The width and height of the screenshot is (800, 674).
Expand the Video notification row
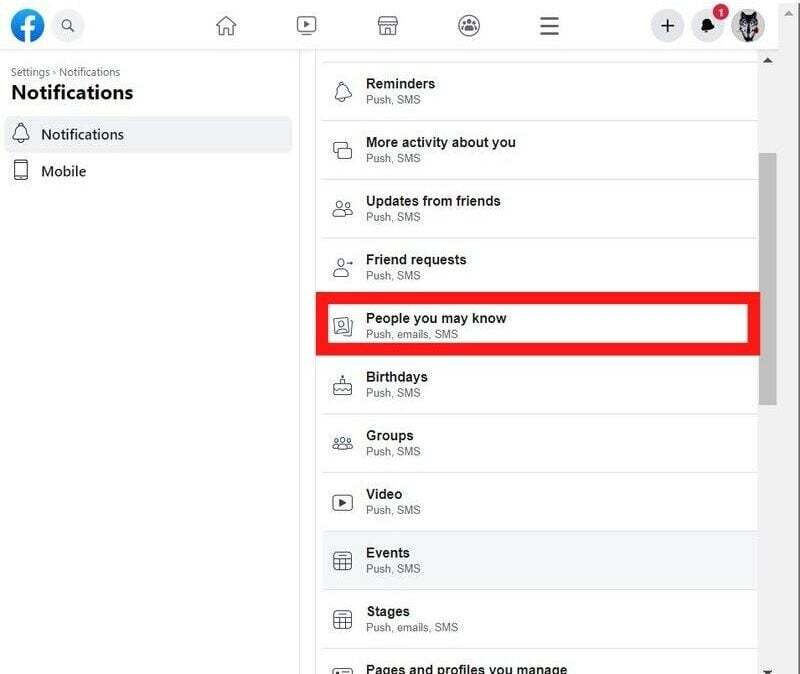[540, 502]
